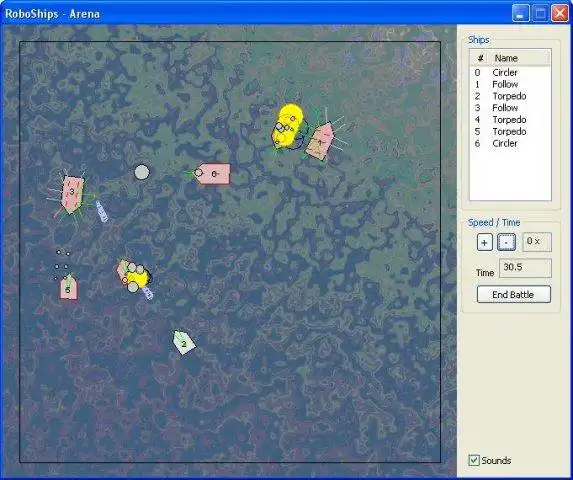Click the small yellow explosion near ship 5
Screen dimensions: 573x480
click(138, 278)
